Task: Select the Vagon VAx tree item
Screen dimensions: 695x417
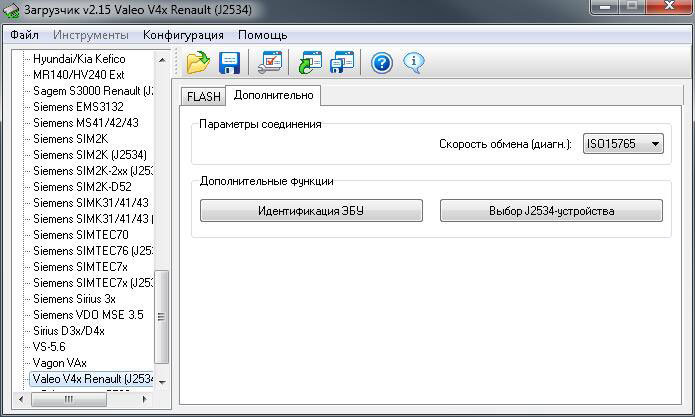Action: (60, 363)
